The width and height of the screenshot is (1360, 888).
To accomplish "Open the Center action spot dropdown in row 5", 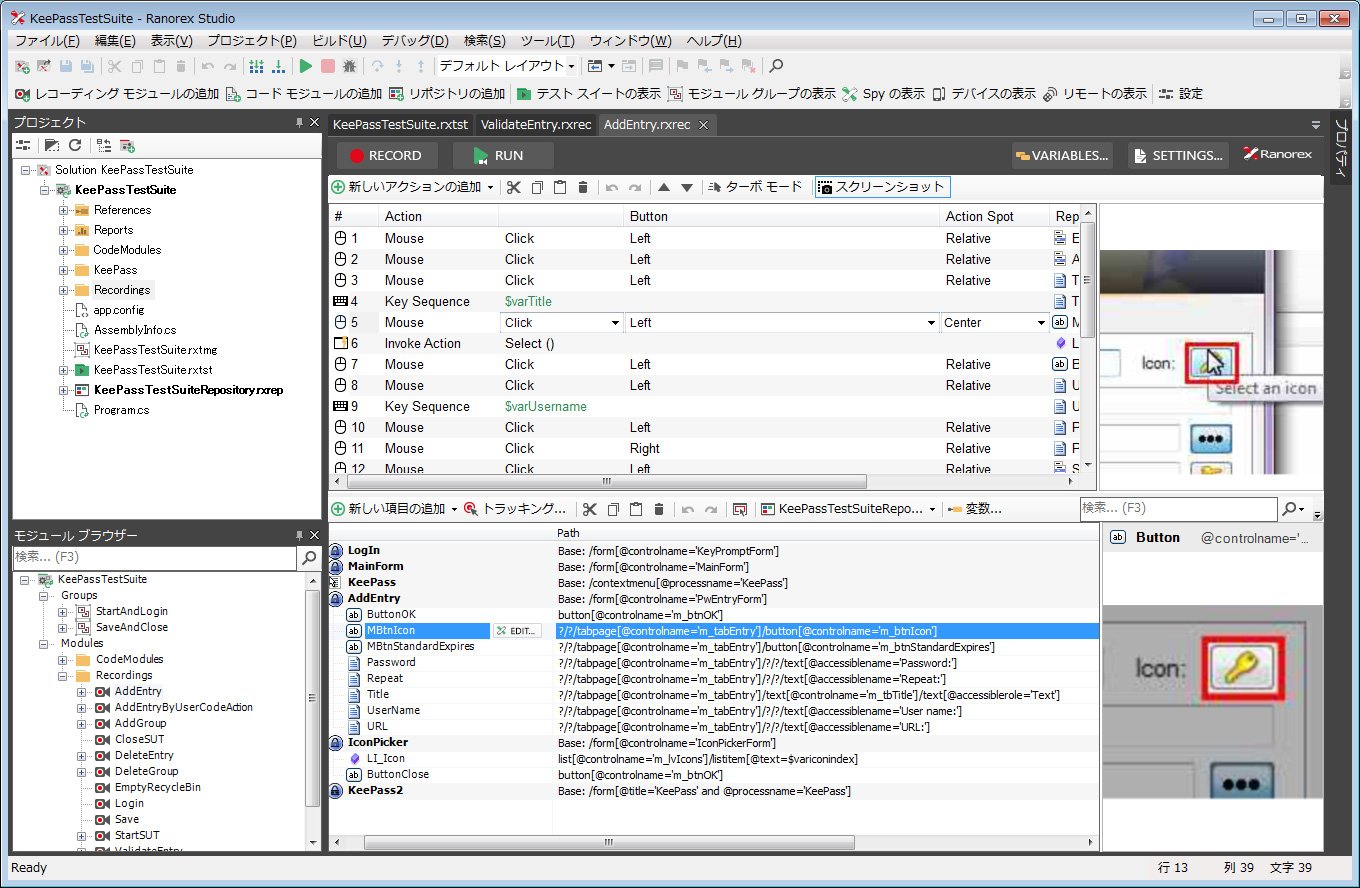I will click(1041, 323).
